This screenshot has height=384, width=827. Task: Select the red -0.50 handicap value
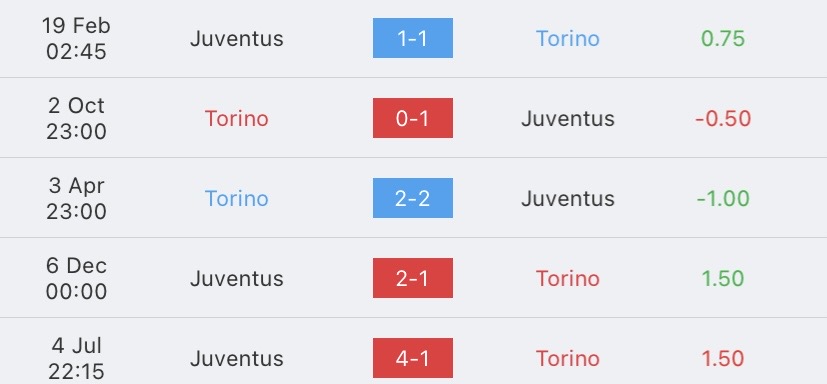pos(723,119)
